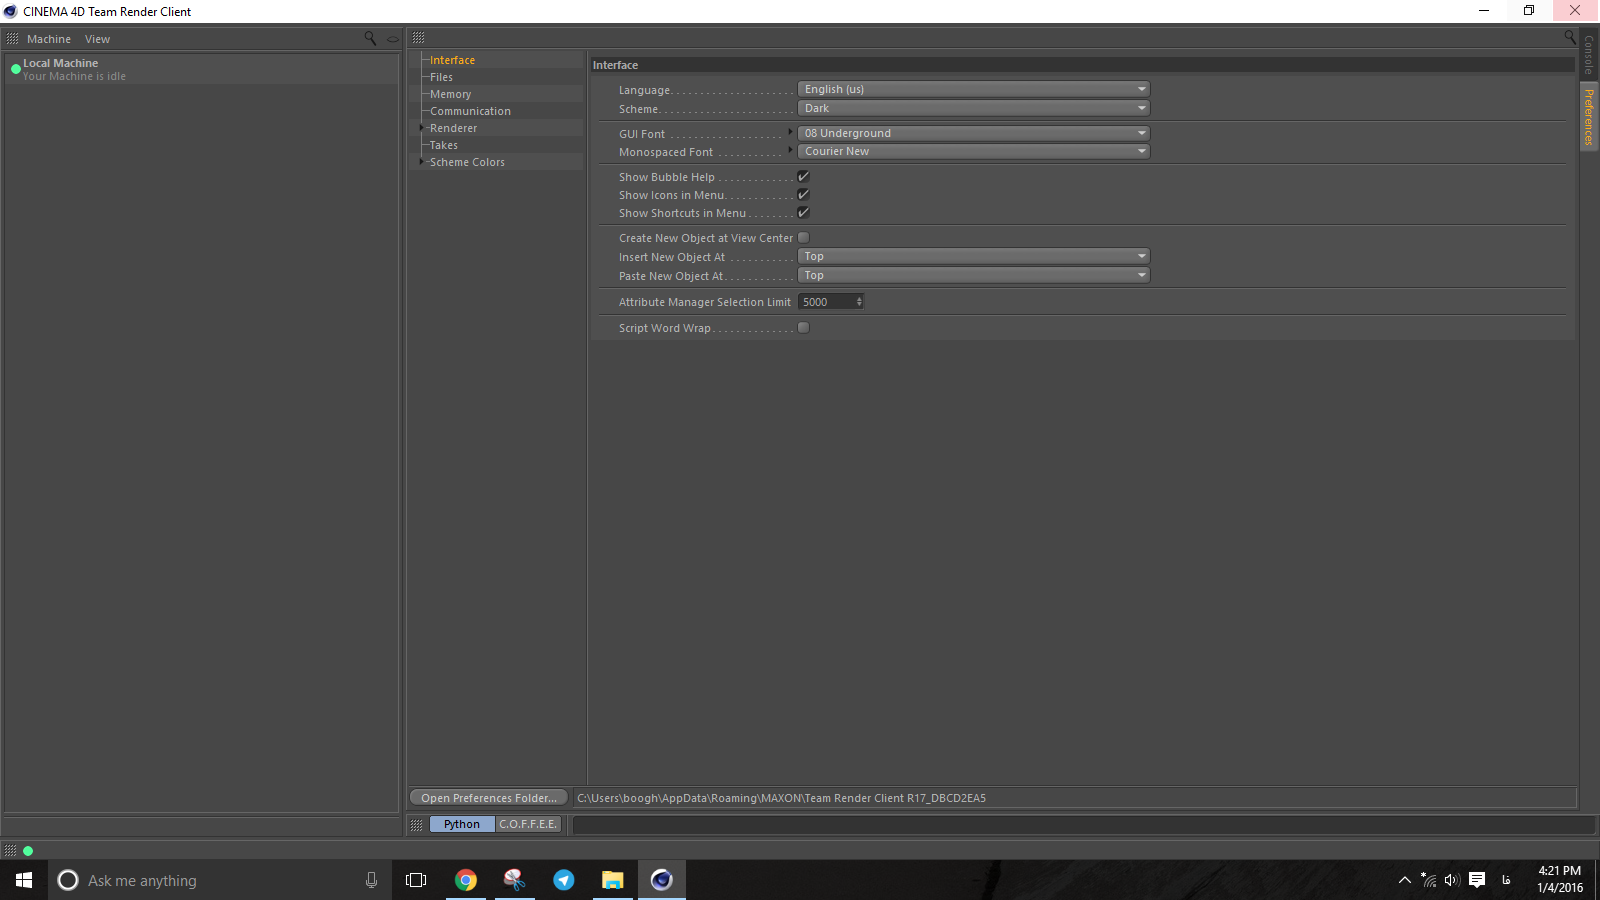Image resolution: width=1600 pixels, height=900 pixels.
Task: Open the View menu
Action: (97, 39)
